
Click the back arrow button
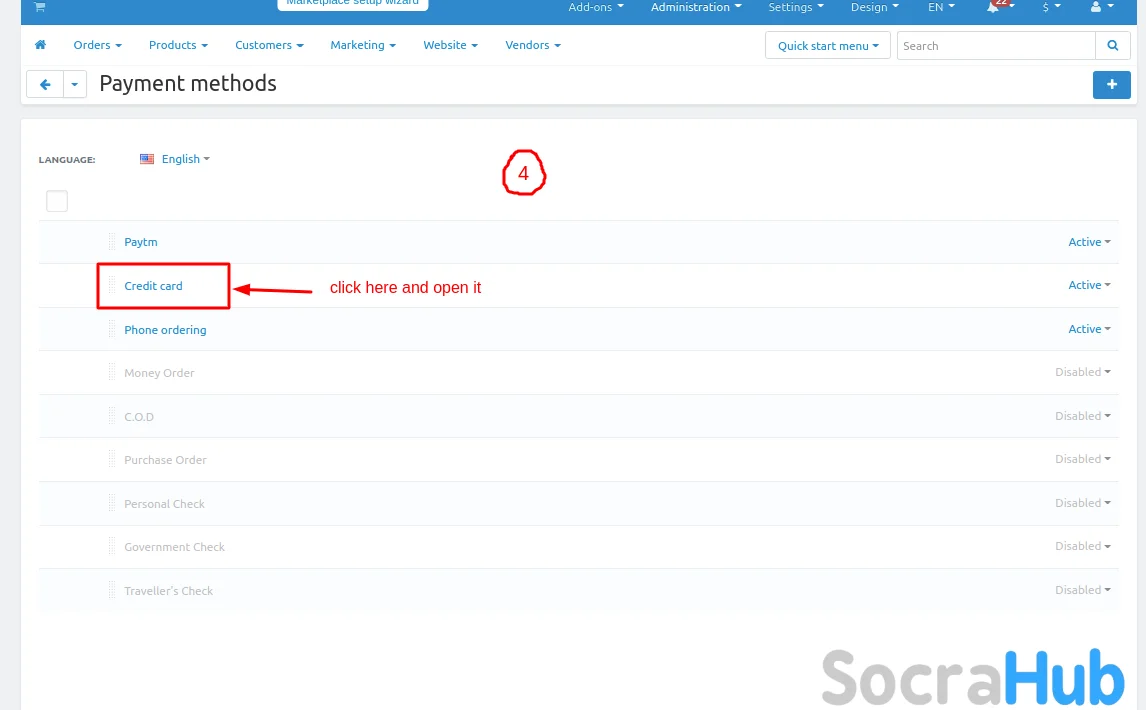click(x=45, y=84)
